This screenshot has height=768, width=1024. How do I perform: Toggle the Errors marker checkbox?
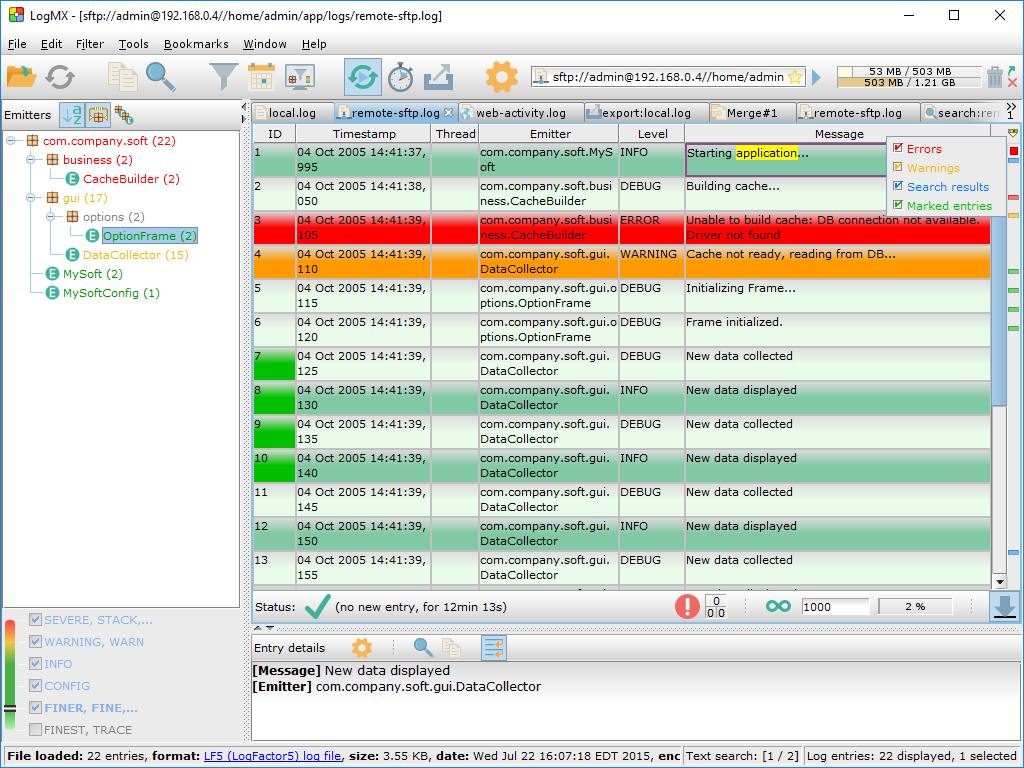[x=898, y=148]
